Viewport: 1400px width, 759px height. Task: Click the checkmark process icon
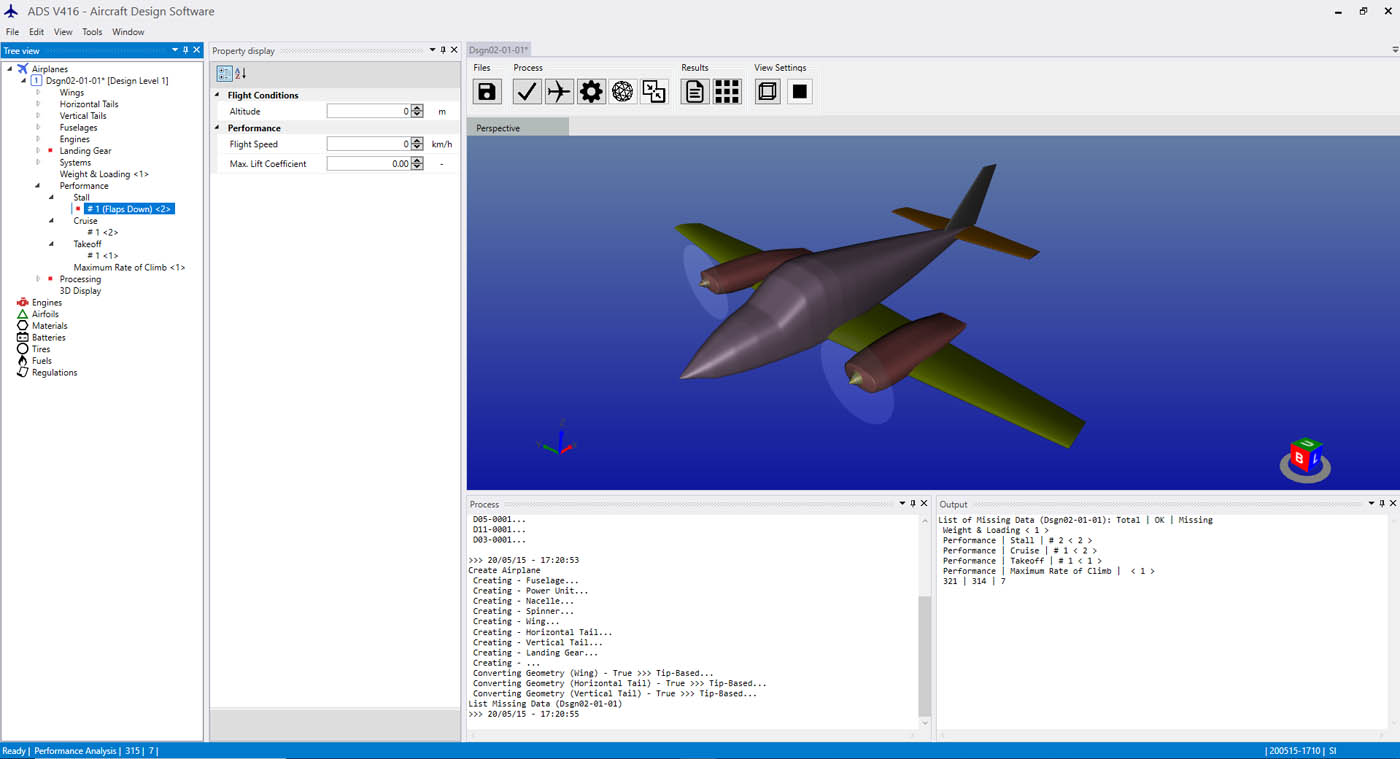coord(527,92)
